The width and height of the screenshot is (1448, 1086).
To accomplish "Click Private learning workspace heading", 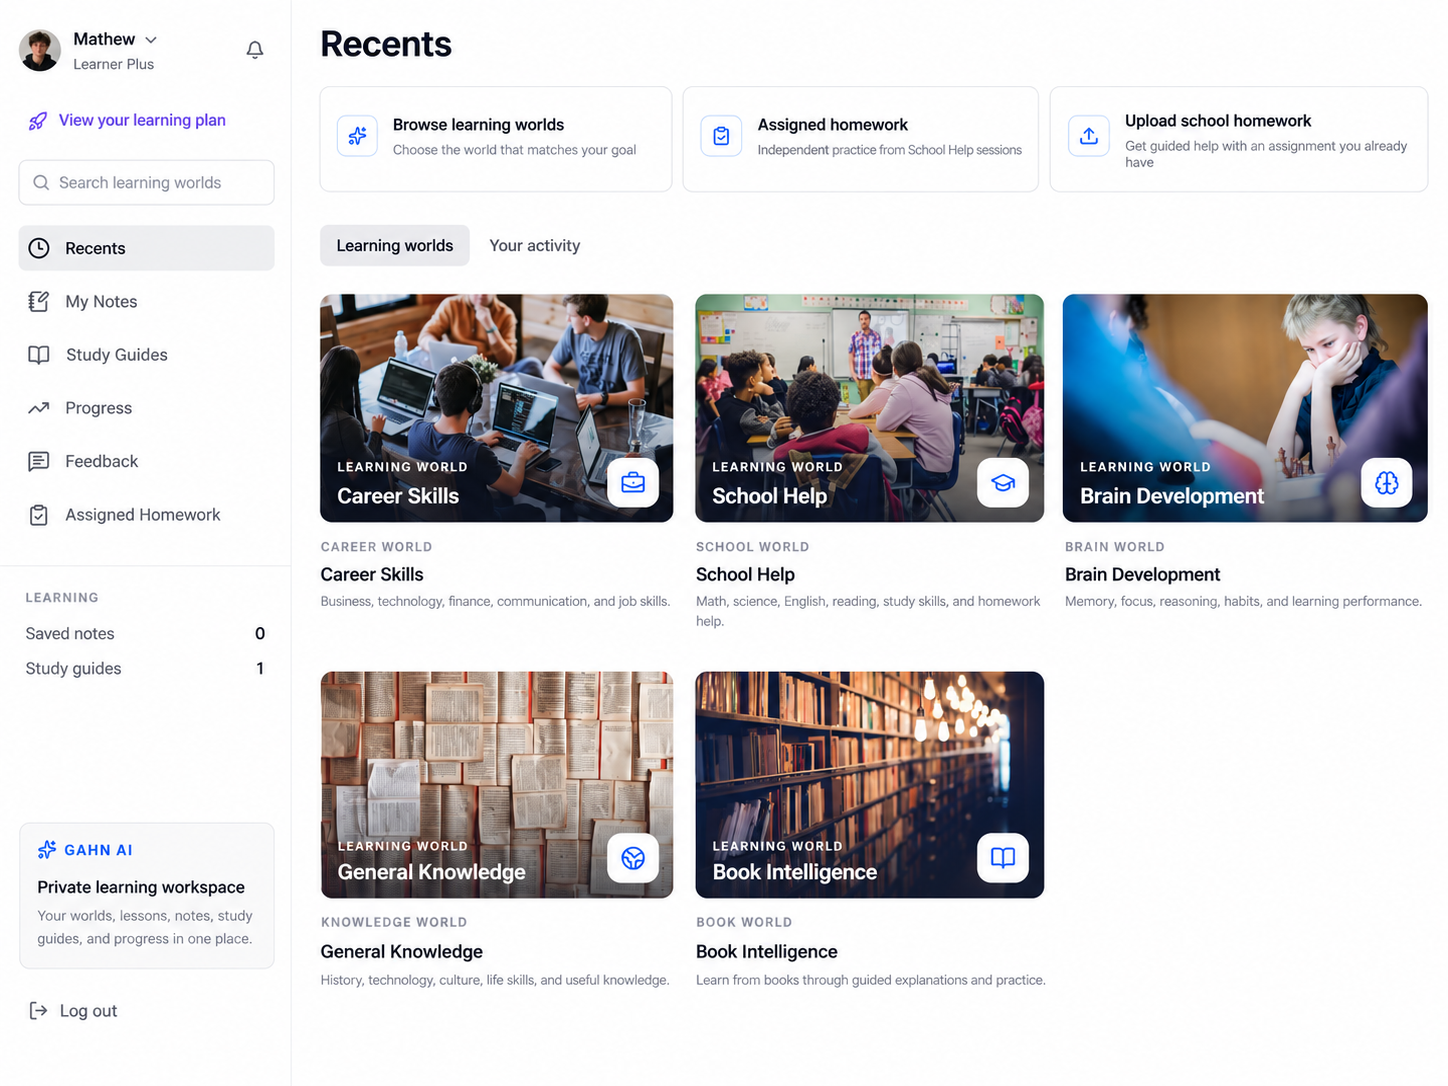I will [141, 887].
